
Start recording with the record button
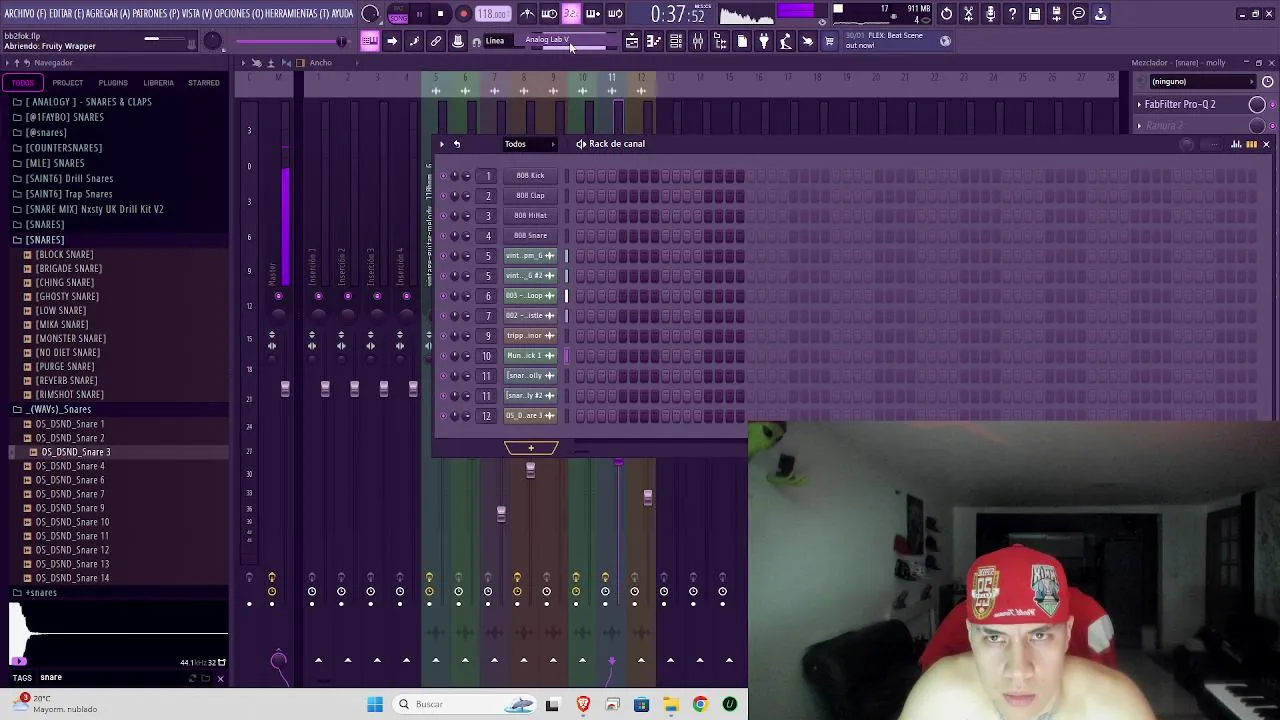[x=464, y=14]
